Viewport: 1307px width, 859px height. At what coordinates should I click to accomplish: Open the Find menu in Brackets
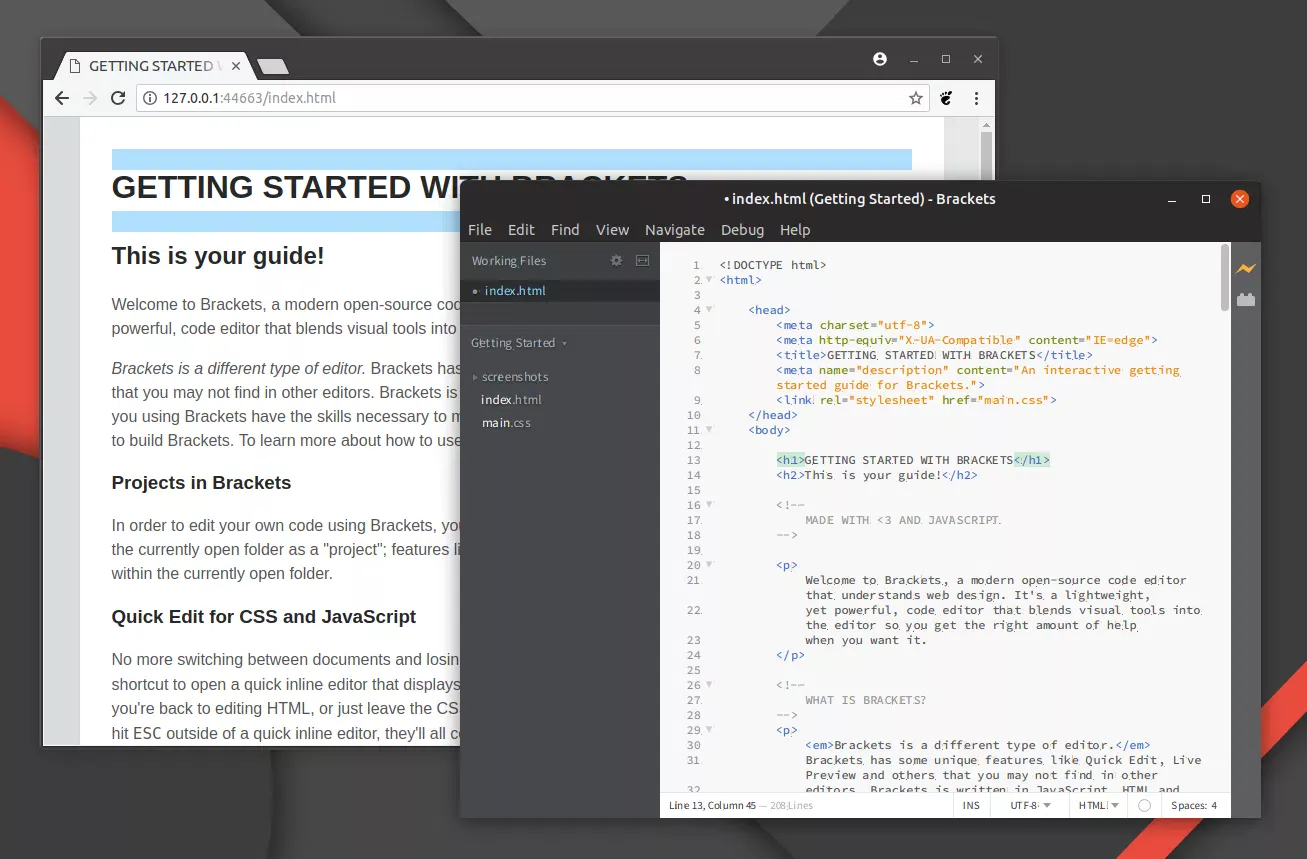(565, 230)
